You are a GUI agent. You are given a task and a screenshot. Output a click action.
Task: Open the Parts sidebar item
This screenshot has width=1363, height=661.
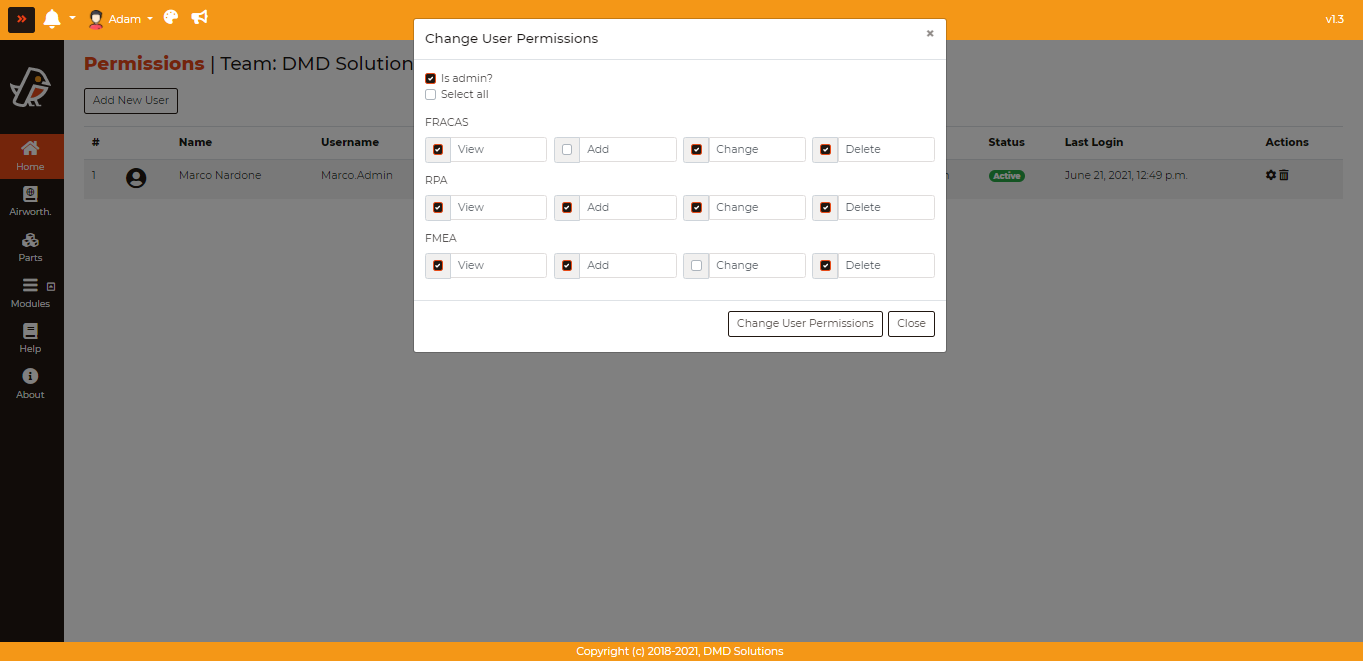point(30,246)
